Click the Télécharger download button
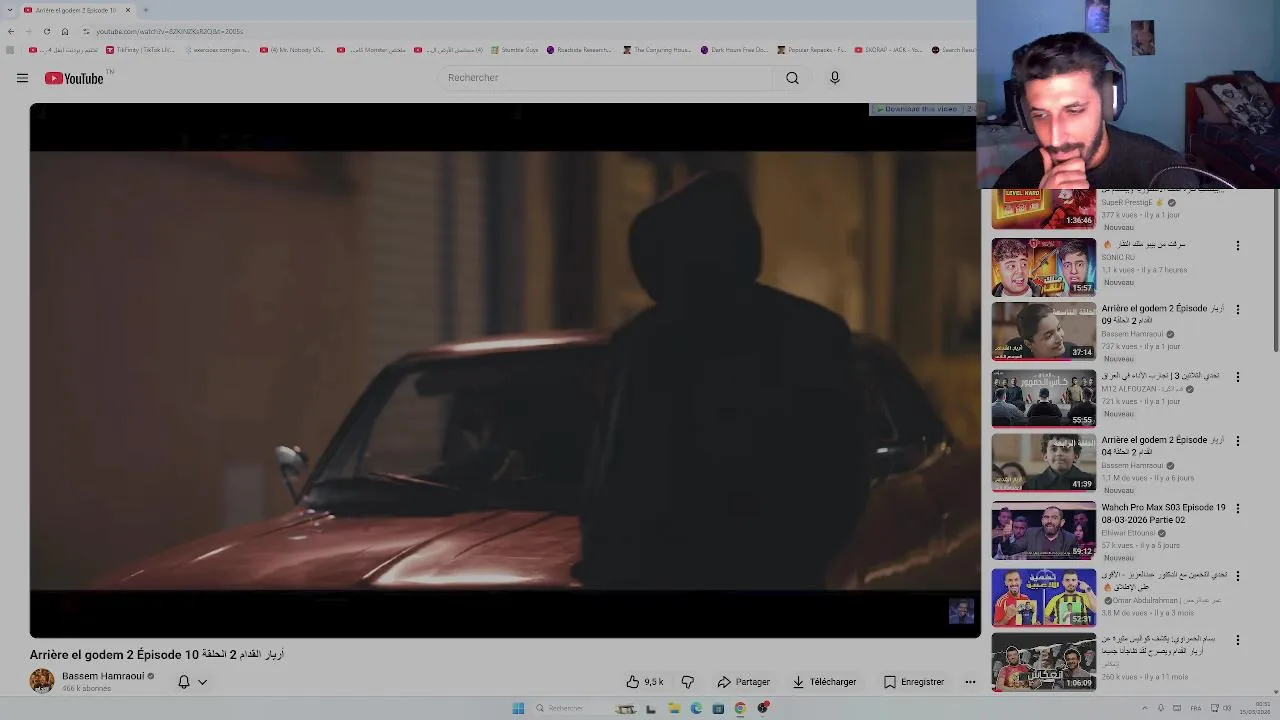The width and height of the screenshot is (1280, 720). tap(824, 682)
